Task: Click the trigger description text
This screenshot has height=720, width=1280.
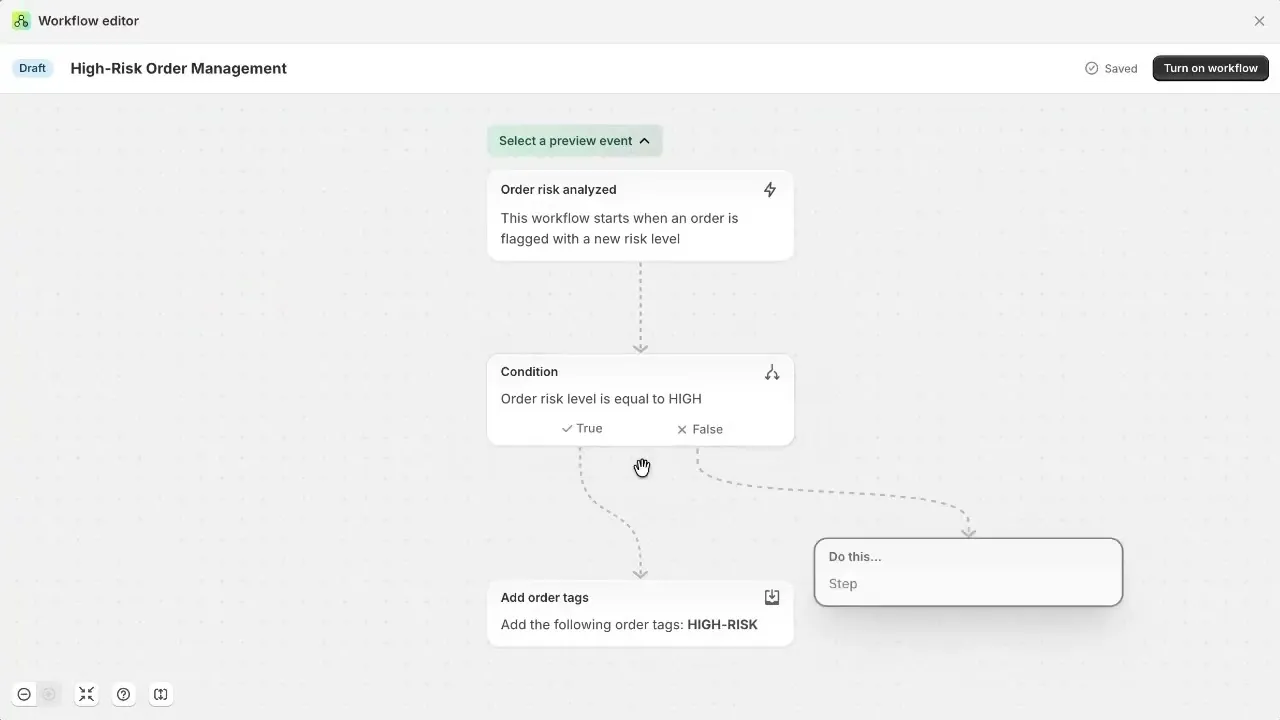Action: coord(619,228)
